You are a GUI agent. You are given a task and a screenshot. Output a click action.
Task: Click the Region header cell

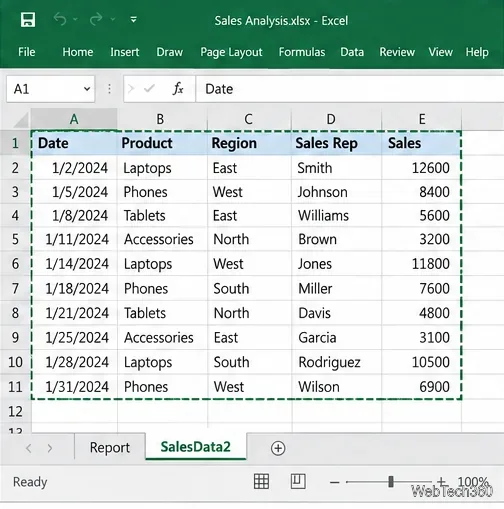coord(249,143)
